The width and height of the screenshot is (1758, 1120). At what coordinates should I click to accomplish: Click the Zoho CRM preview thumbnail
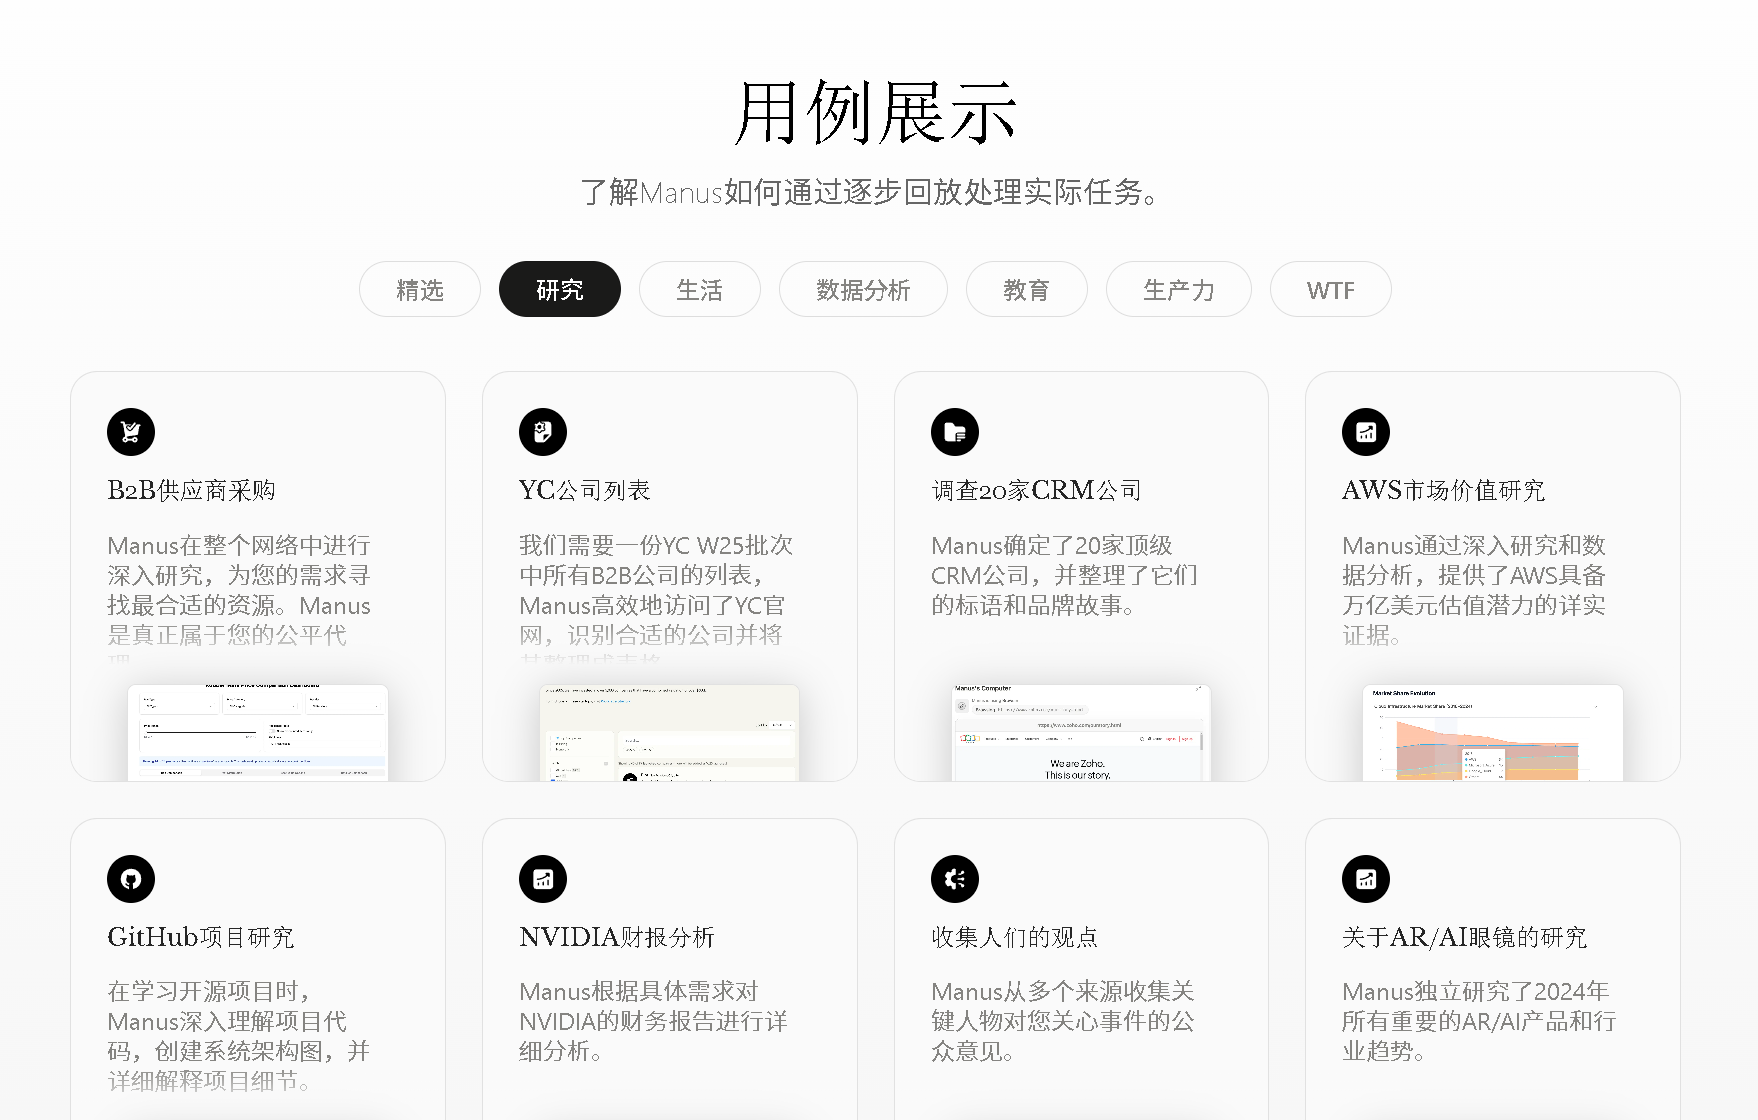click(x=1081, y=733)
